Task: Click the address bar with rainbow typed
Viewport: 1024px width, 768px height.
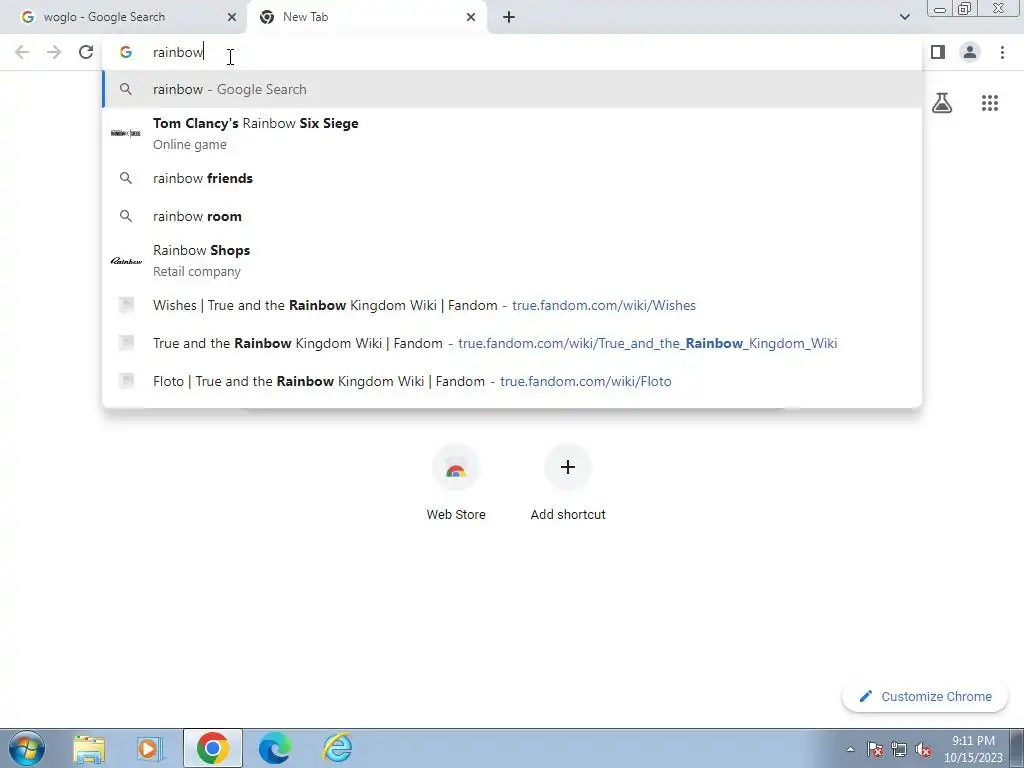Action: [513, 52]
